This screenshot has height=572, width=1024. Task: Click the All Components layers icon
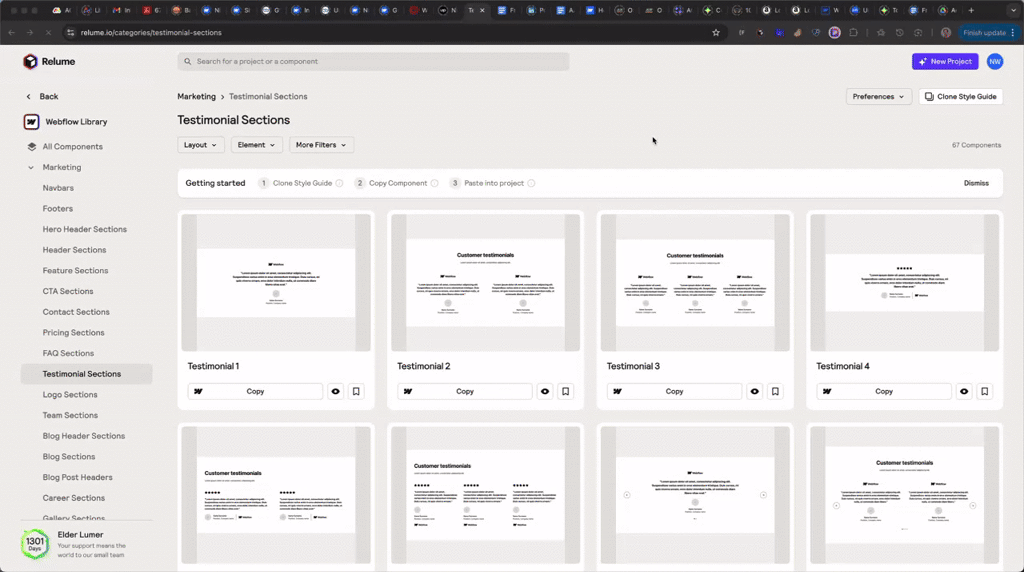tap(31, 147)
